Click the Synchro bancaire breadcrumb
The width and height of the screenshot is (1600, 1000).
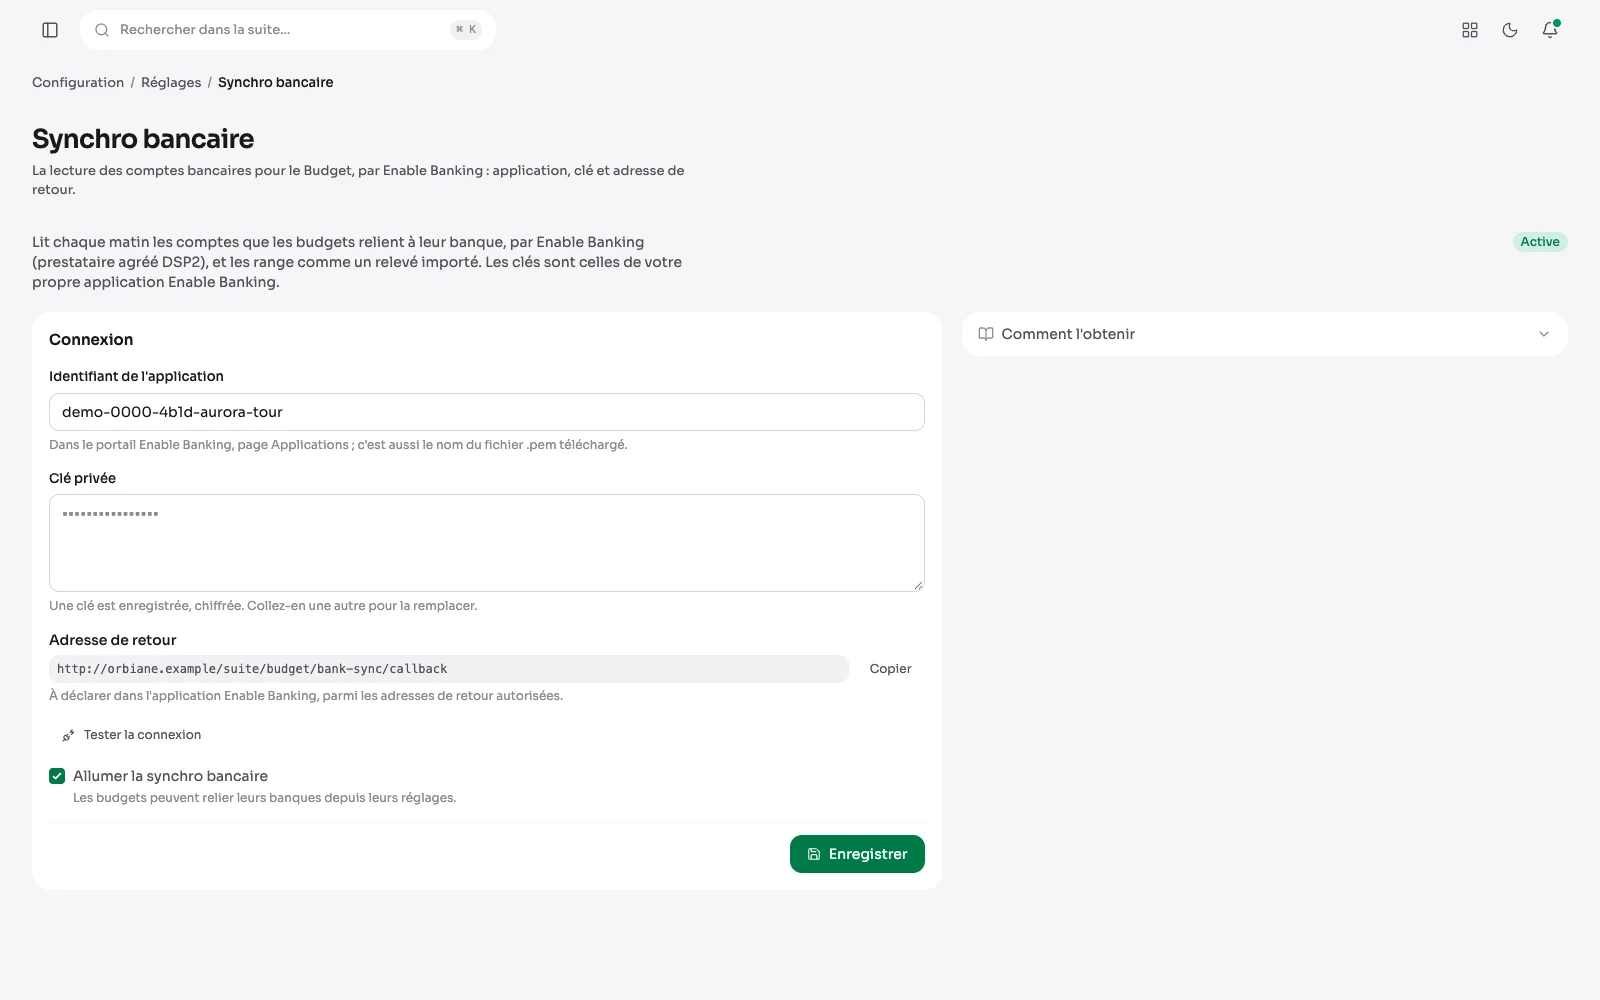point(276,82)
